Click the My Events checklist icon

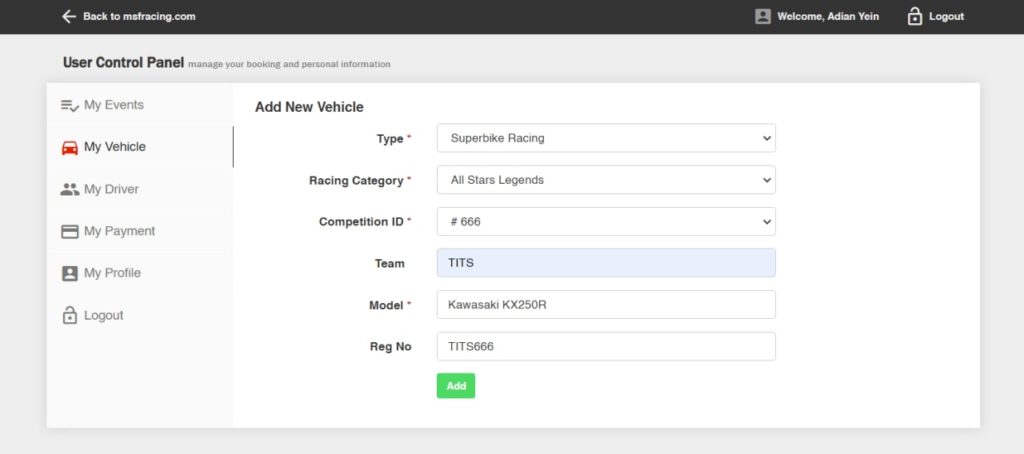pyautogui.click(x=69, y=105)
